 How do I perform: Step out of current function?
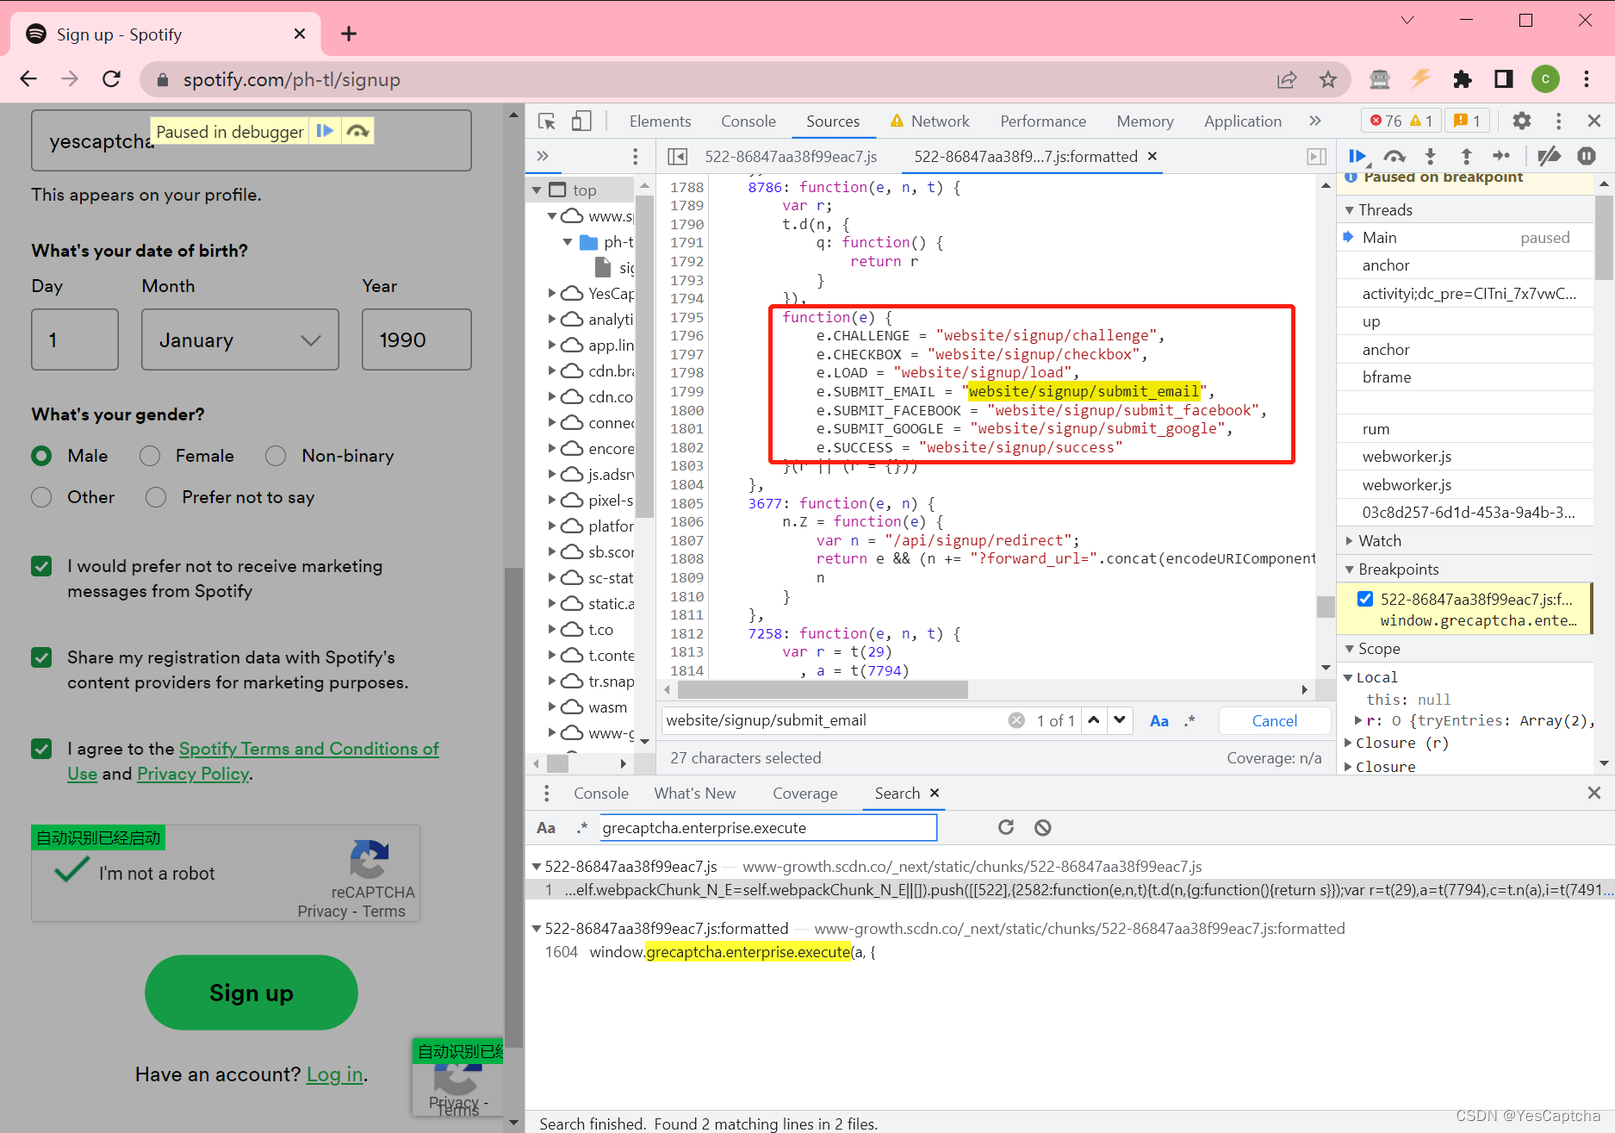click(1466, 156)
